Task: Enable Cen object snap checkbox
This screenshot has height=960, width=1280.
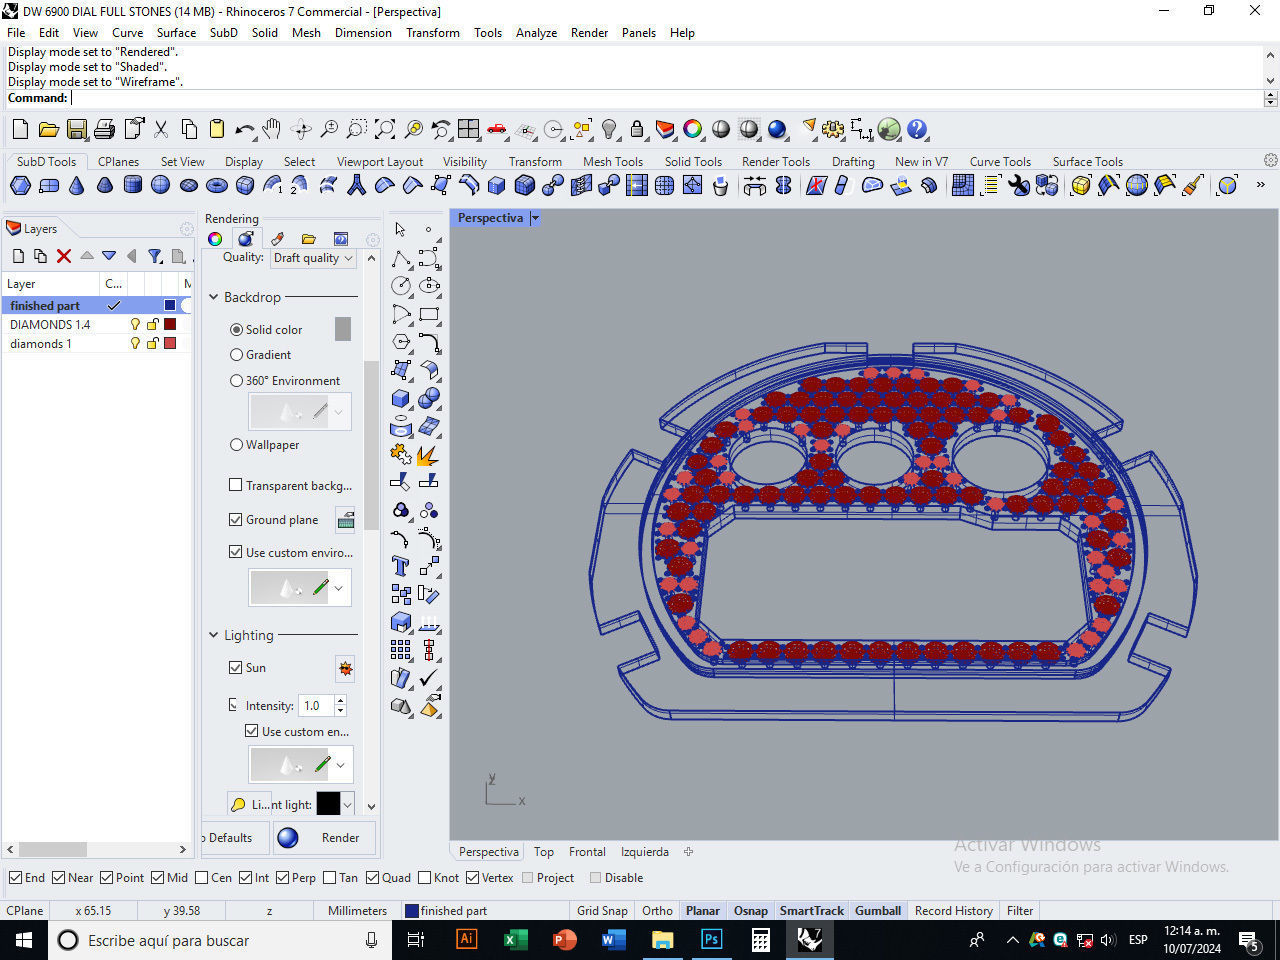Action: pyautogui.click(x=202, y=878)
